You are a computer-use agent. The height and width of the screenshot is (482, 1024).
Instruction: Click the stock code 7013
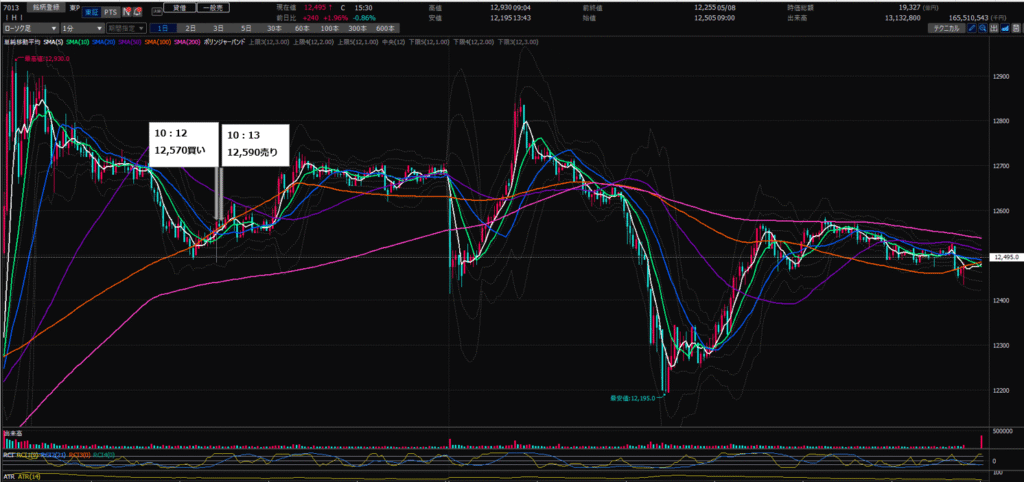[x=11, y=8]
